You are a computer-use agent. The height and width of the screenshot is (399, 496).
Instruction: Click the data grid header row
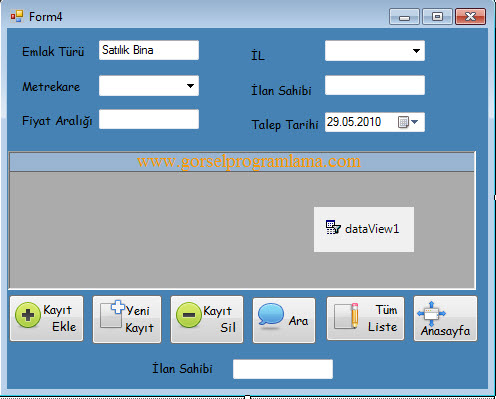coord(242,162)
